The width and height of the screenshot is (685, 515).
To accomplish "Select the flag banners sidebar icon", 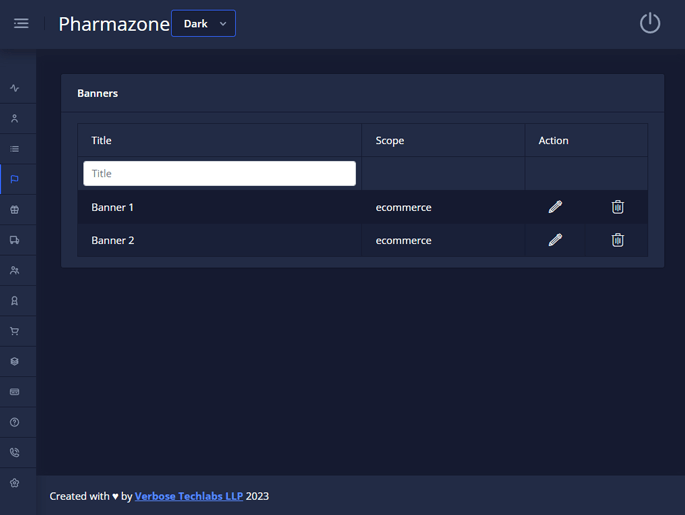I will pos(15,180).
